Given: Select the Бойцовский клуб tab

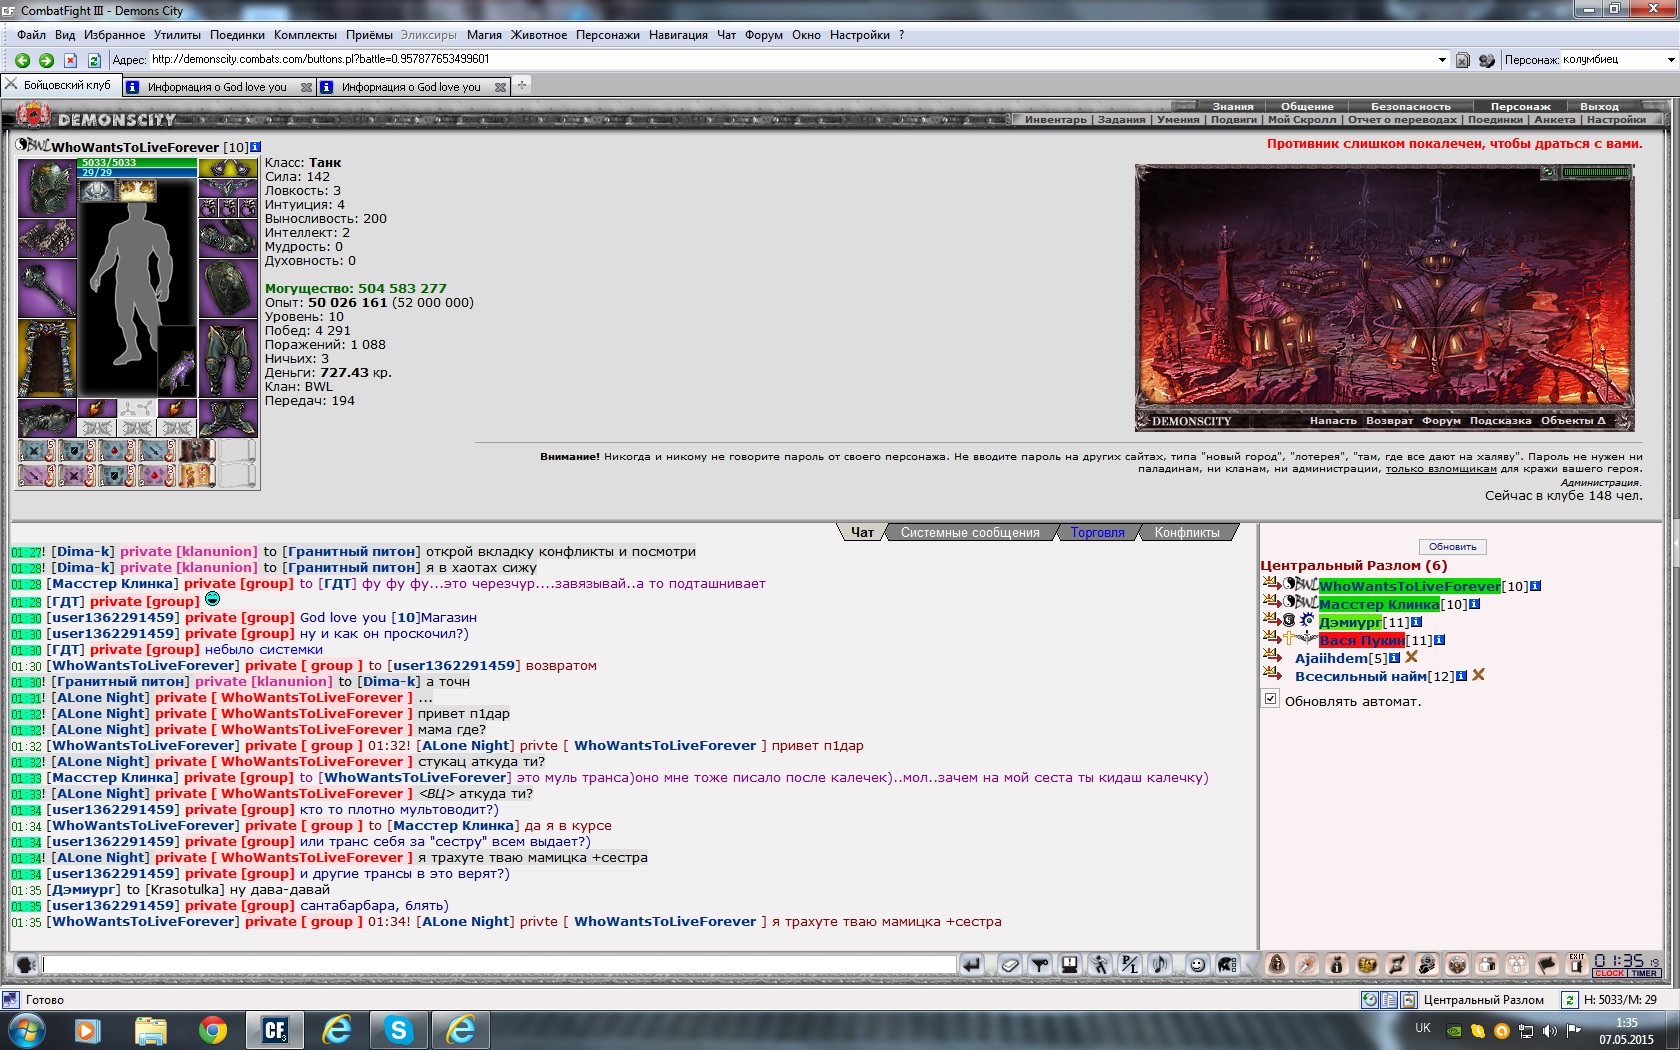Looking at the screenshot, I should coord(59,86).
